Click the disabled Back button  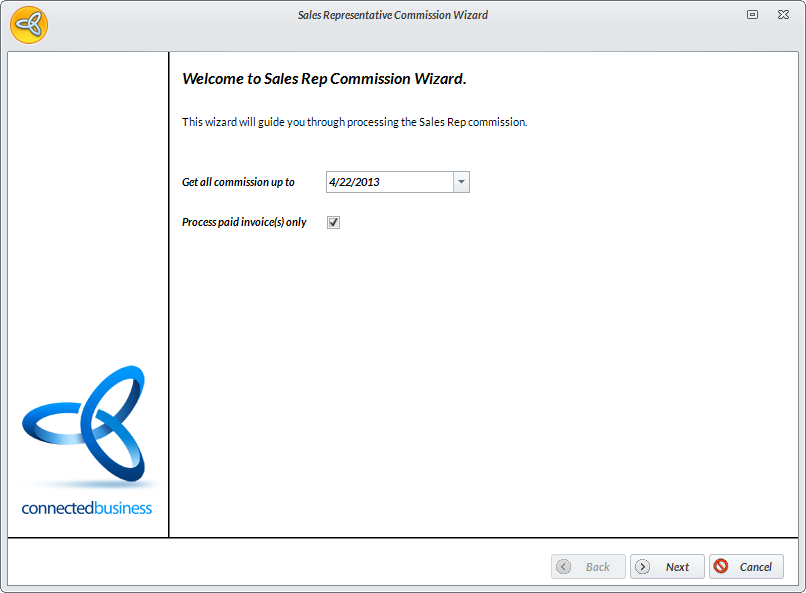click(588, 566)
